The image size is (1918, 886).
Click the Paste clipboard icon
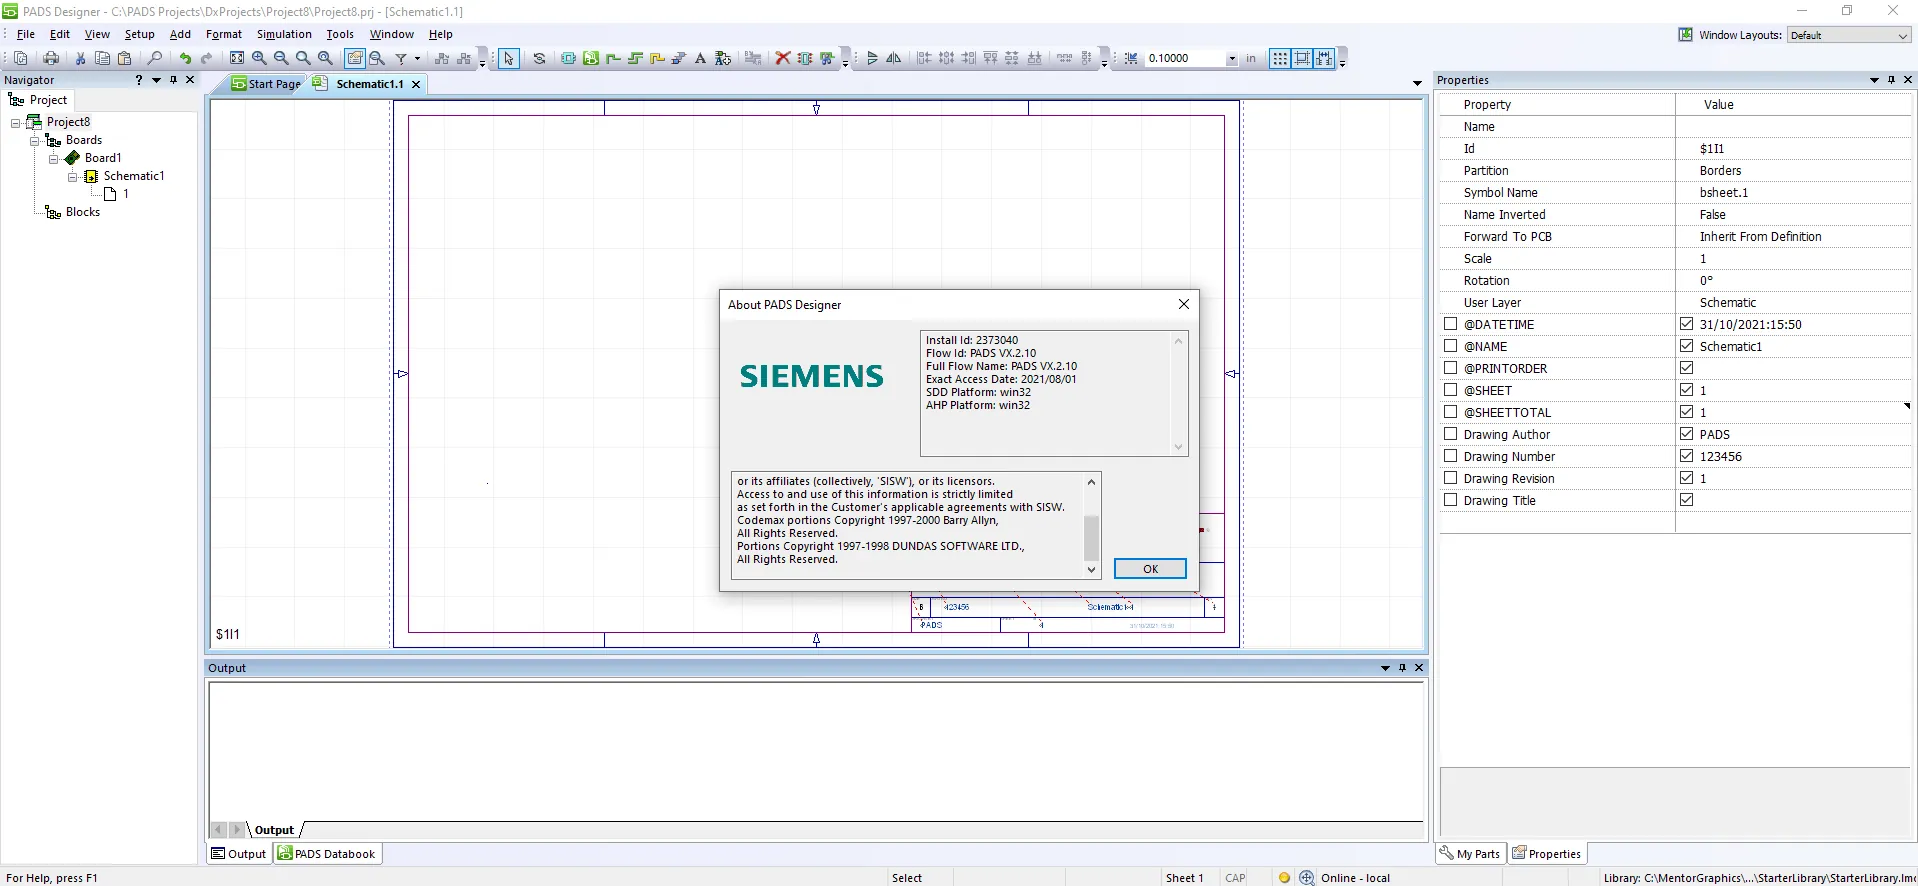click(x=124, y=58)
